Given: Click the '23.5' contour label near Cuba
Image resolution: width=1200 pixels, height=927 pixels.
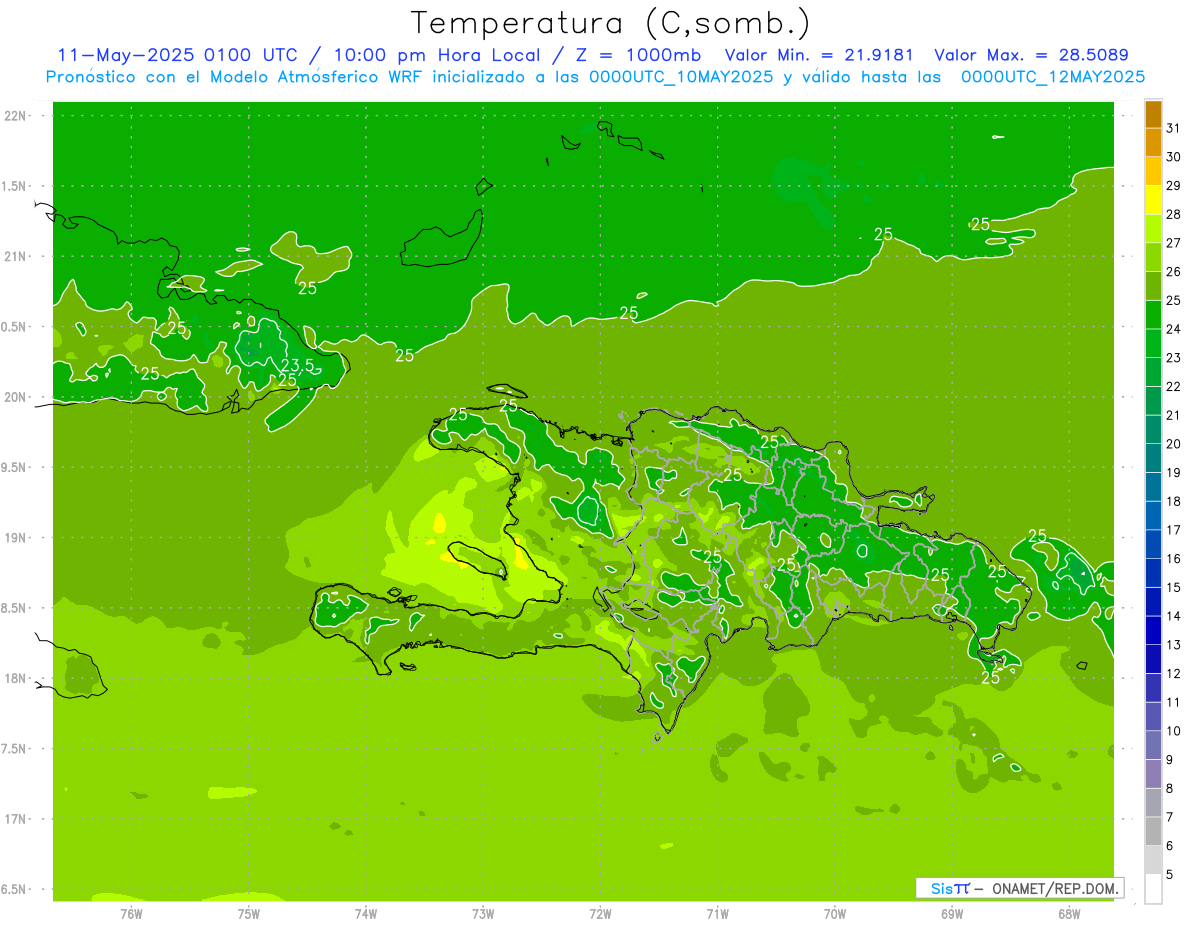Looking at the screenshot, I should pos(298,365).
